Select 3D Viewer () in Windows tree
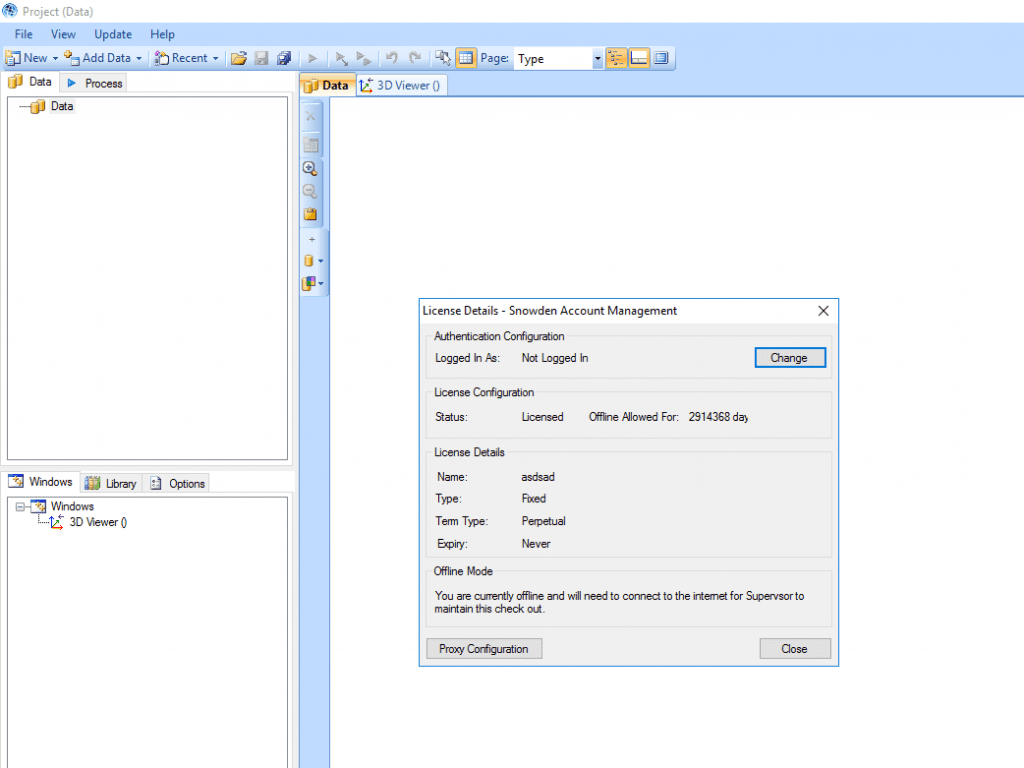This screenshot has width=1024, height=768. [98, 522]
